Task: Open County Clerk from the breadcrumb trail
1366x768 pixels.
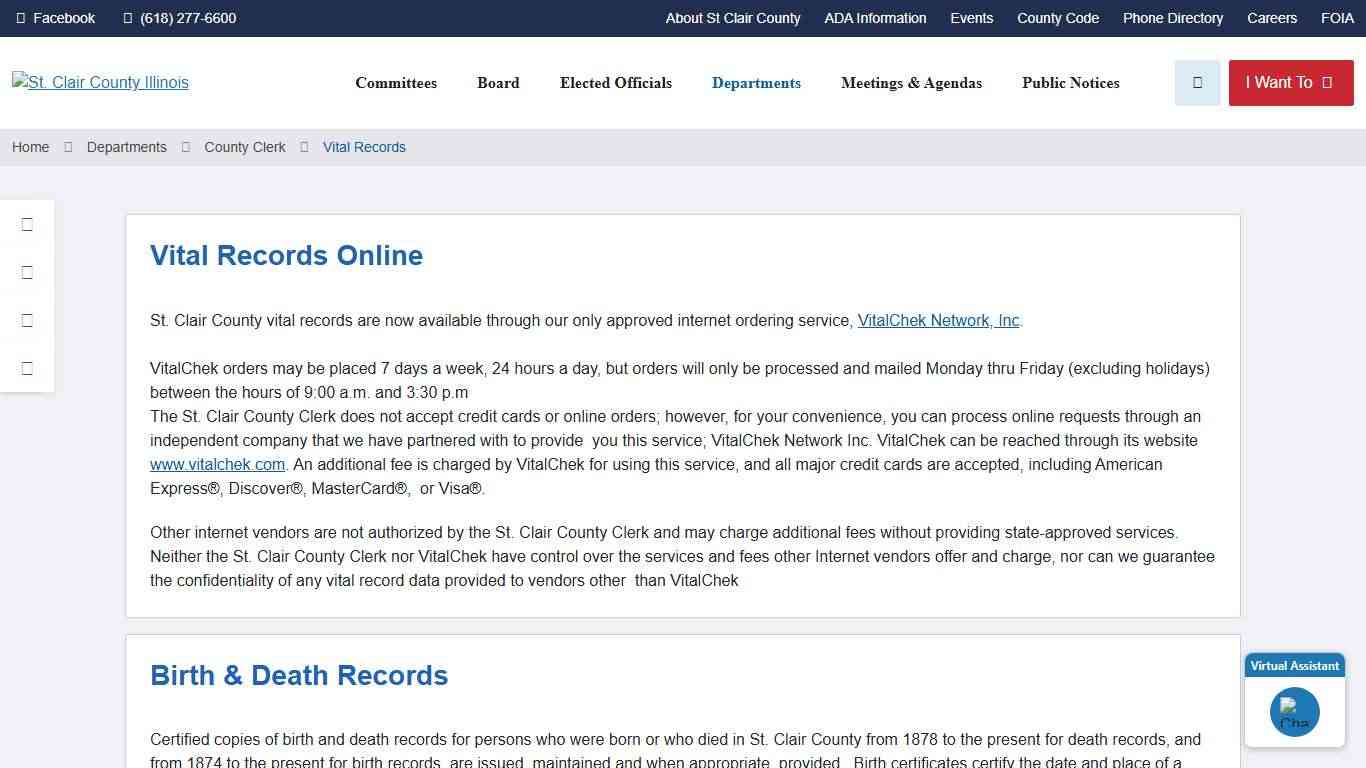Action: [x=244, y=147]
